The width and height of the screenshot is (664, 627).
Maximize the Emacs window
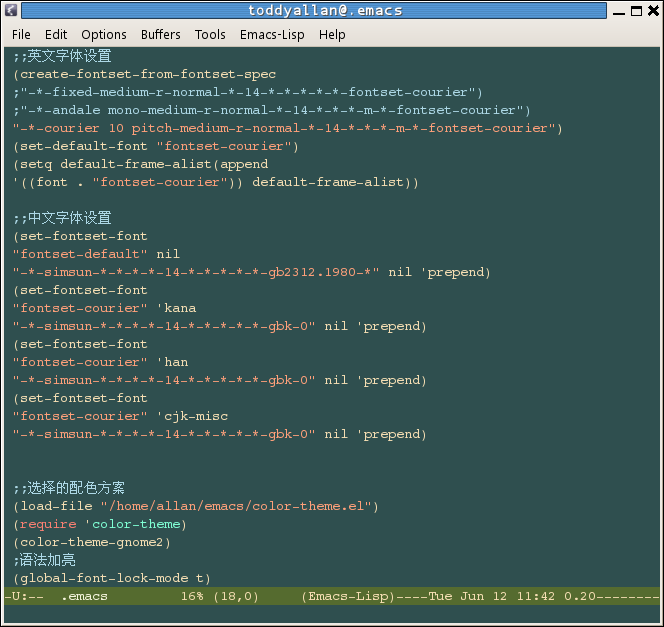point(636,11)
